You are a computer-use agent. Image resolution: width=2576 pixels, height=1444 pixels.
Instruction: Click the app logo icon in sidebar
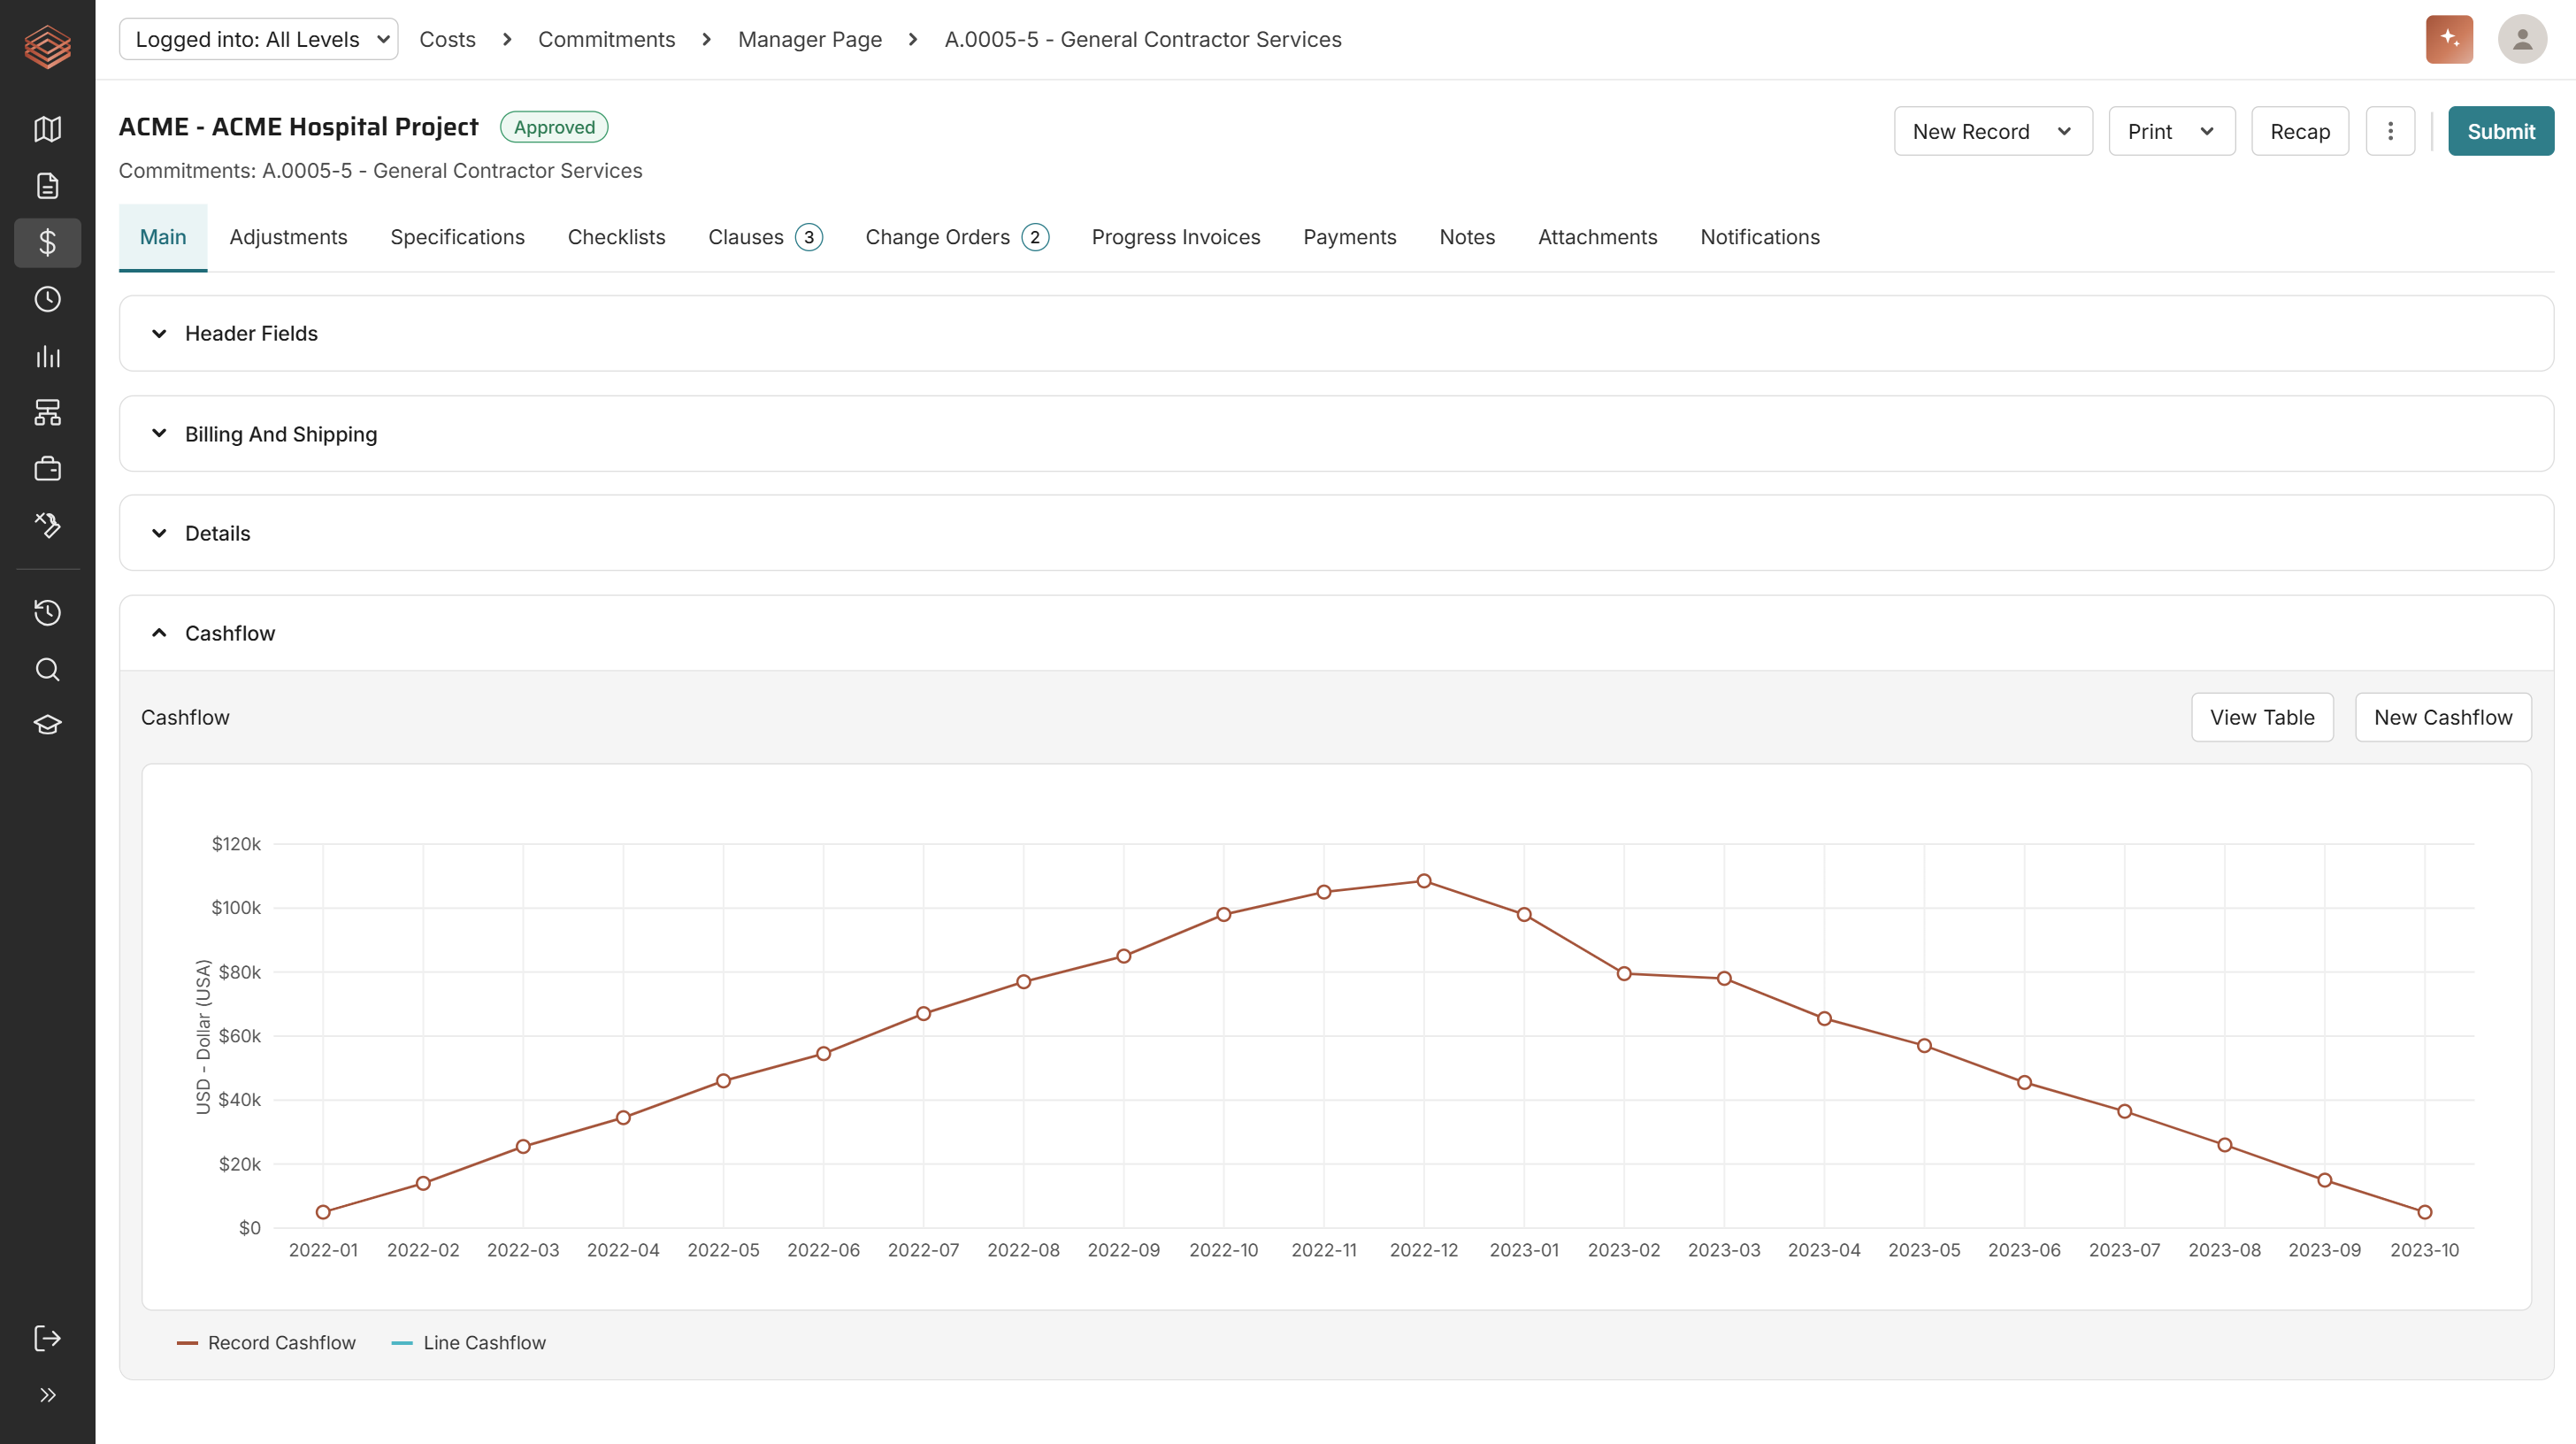[47, 46]
